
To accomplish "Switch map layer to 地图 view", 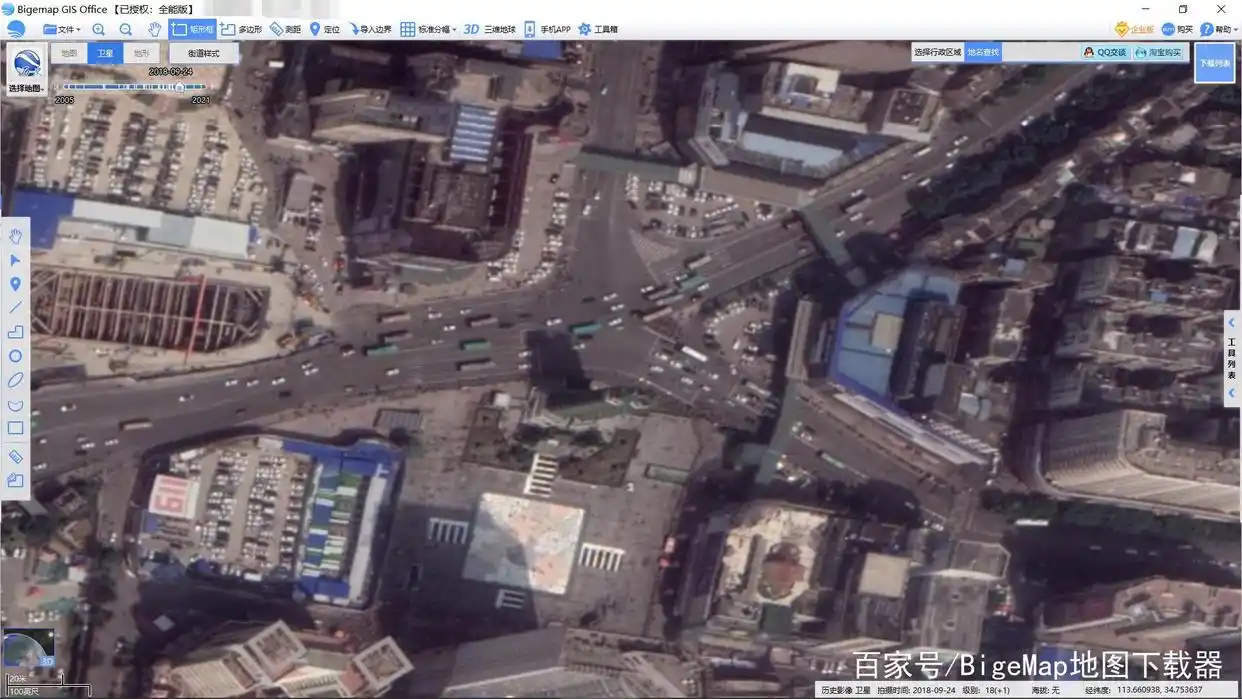I will [69, 53].
